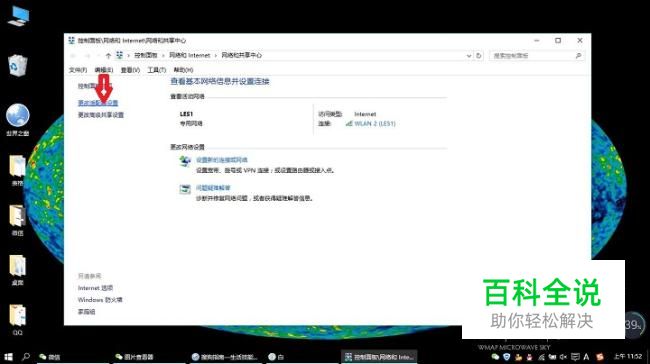The width and height of the screenshot is (650, 364).
Task: Click the input method A icon in the tray
Action: click(x=586, y=357)
